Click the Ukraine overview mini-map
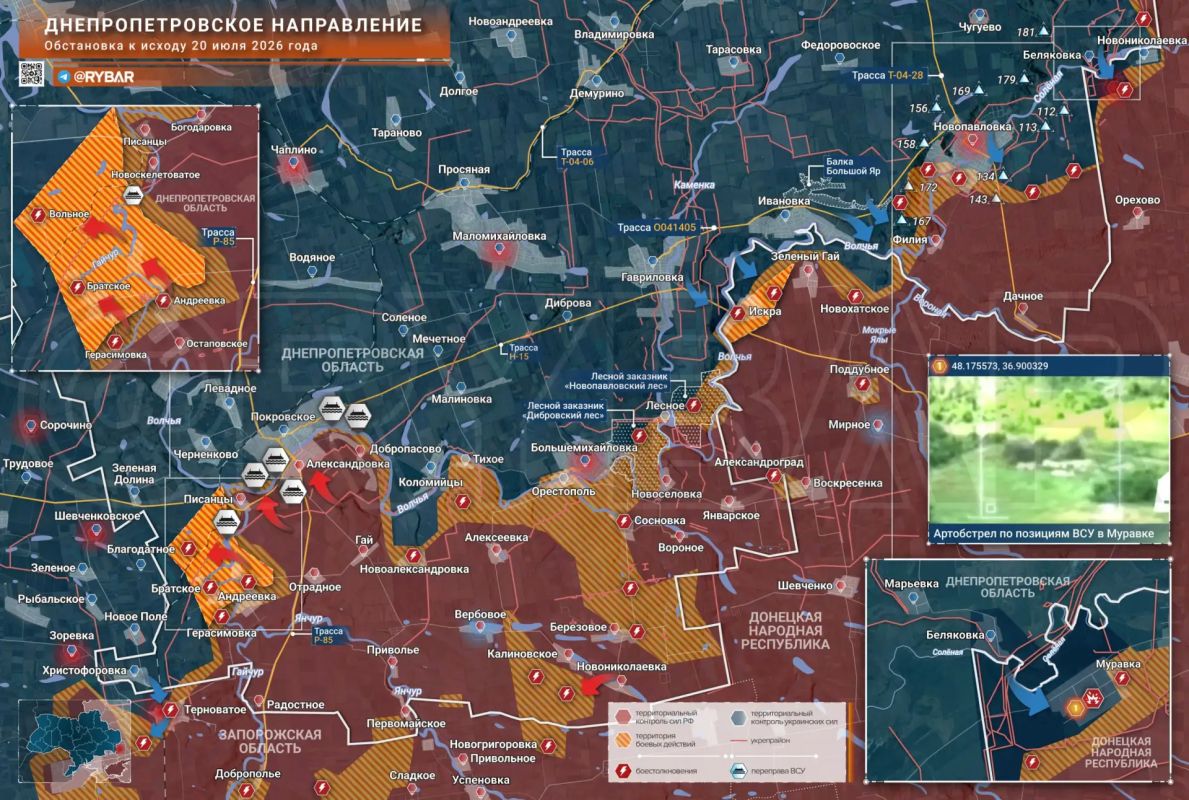1189x800 pixels. click(x=74, y=740)
